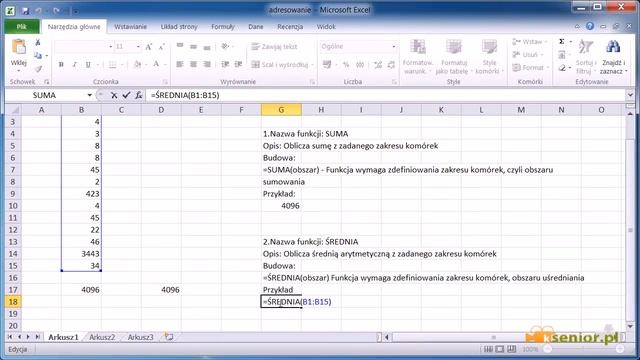The height and width of the screenshot is (360, 640).
Task: Switch to Recenzja tab
Action: point(290,27)
